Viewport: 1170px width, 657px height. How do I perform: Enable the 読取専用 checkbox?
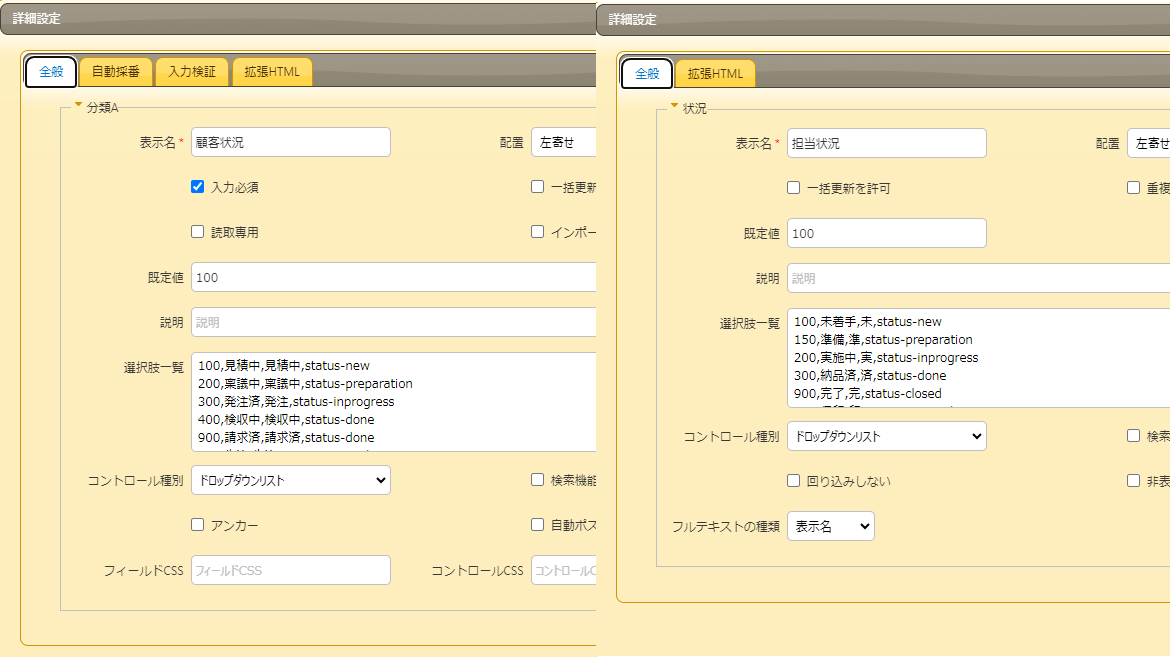(x=198, y=232)
